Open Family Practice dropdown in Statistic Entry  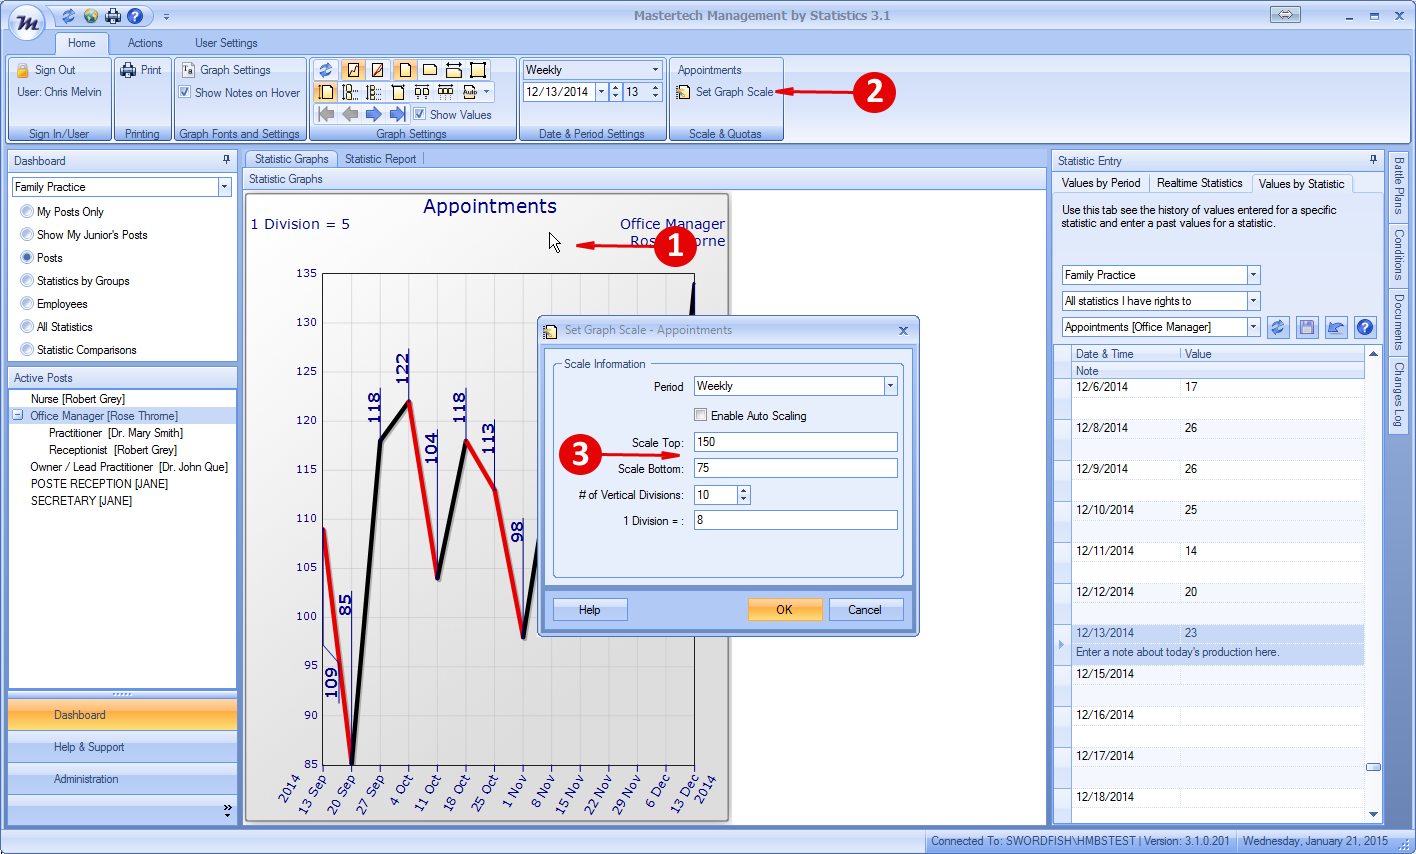(x=1253, y=275)
